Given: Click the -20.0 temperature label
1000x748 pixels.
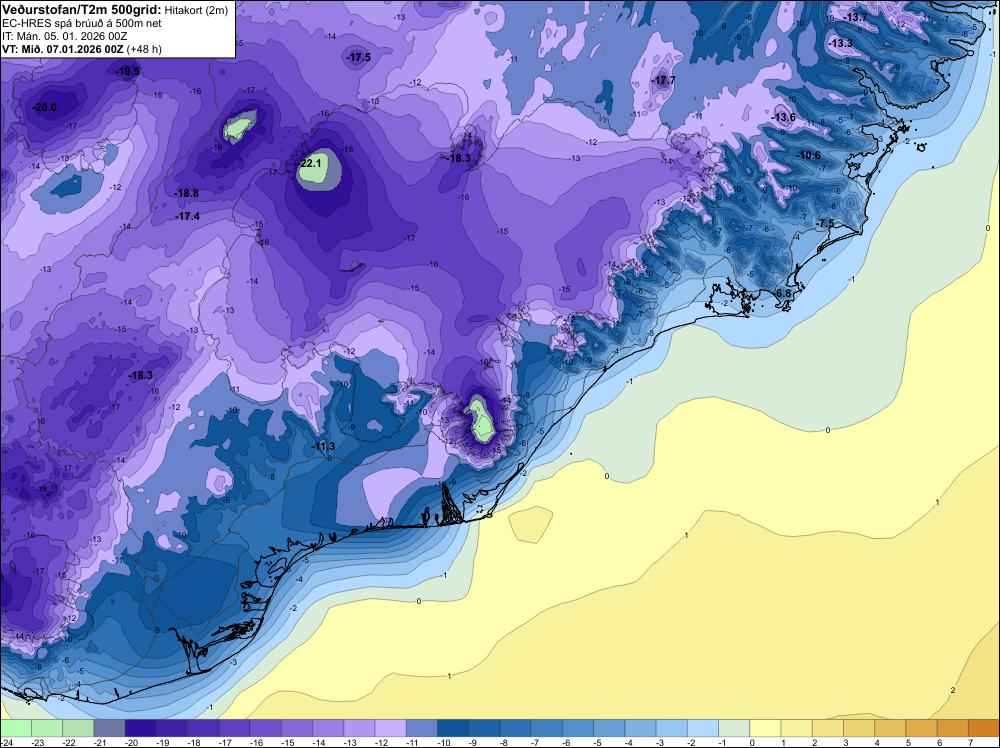Looking at the screenshot, I should point(45,107).
